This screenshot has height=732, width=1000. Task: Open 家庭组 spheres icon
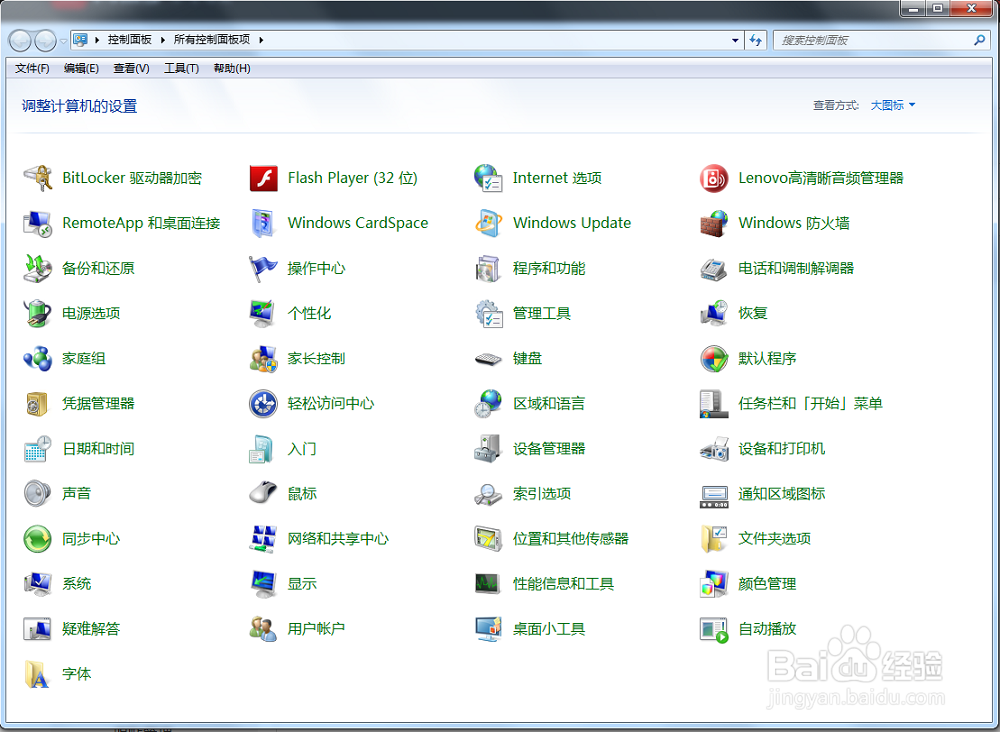click(38, 358)
